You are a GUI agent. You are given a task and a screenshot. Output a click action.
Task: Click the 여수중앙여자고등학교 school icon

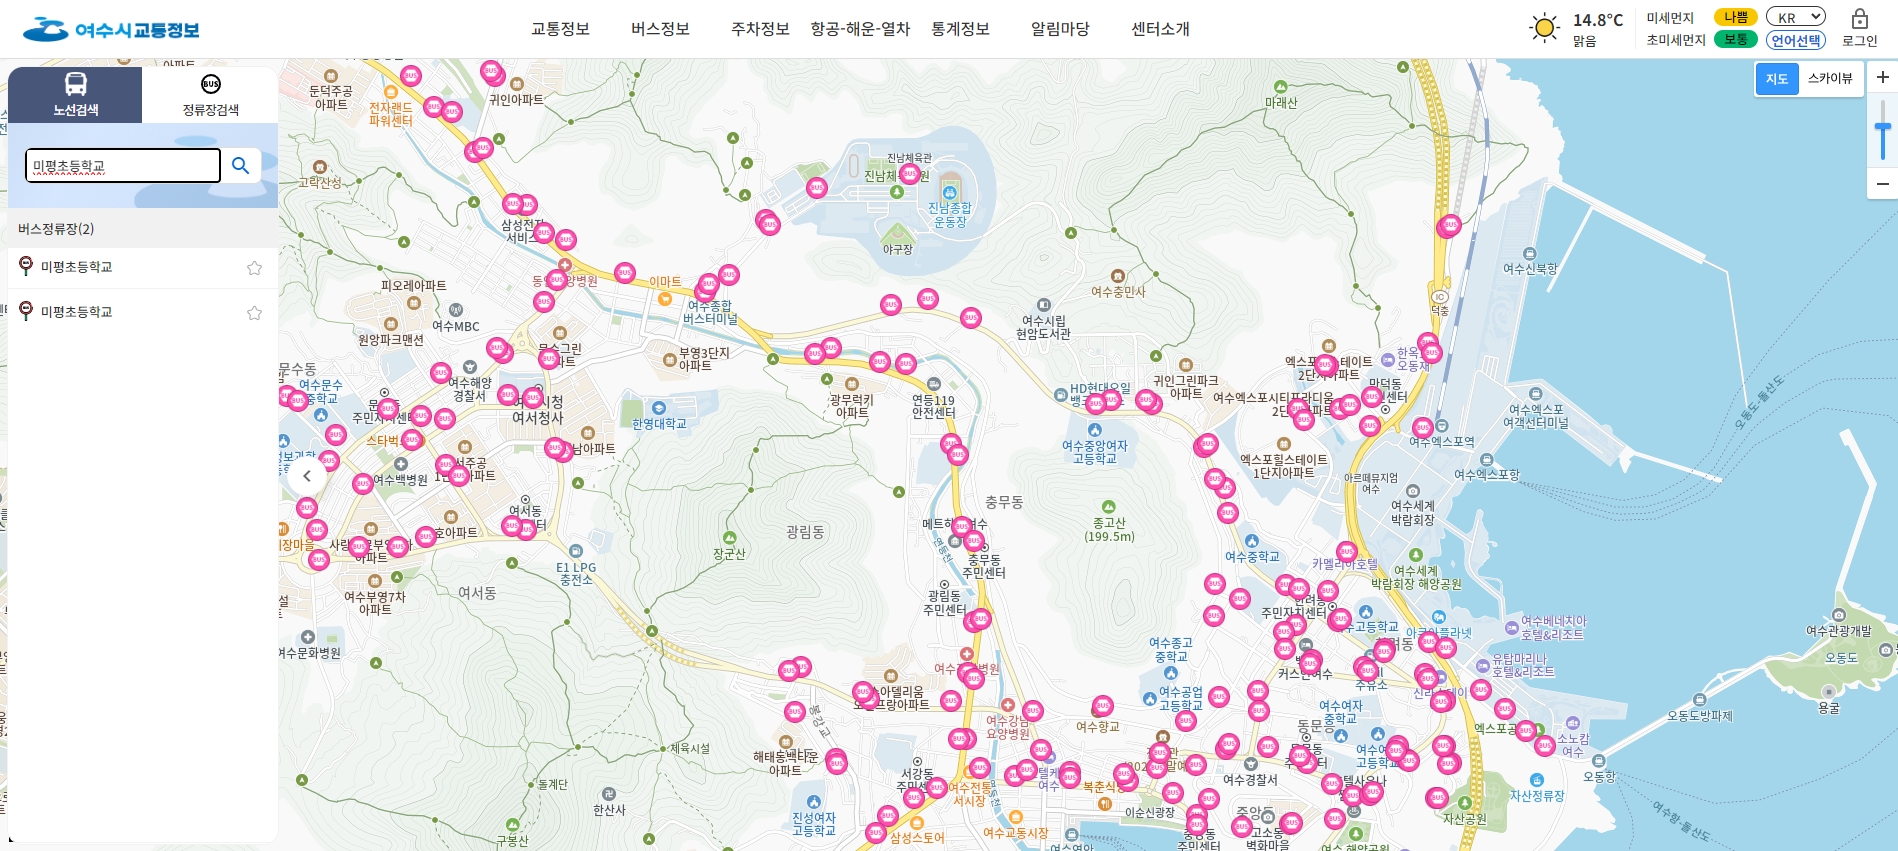click(x=1095, y=430)
